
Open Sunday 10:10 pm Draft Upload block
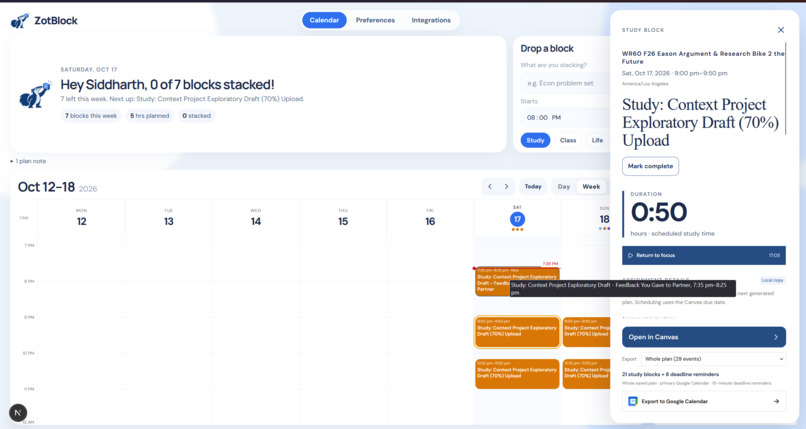click(587, 374)
